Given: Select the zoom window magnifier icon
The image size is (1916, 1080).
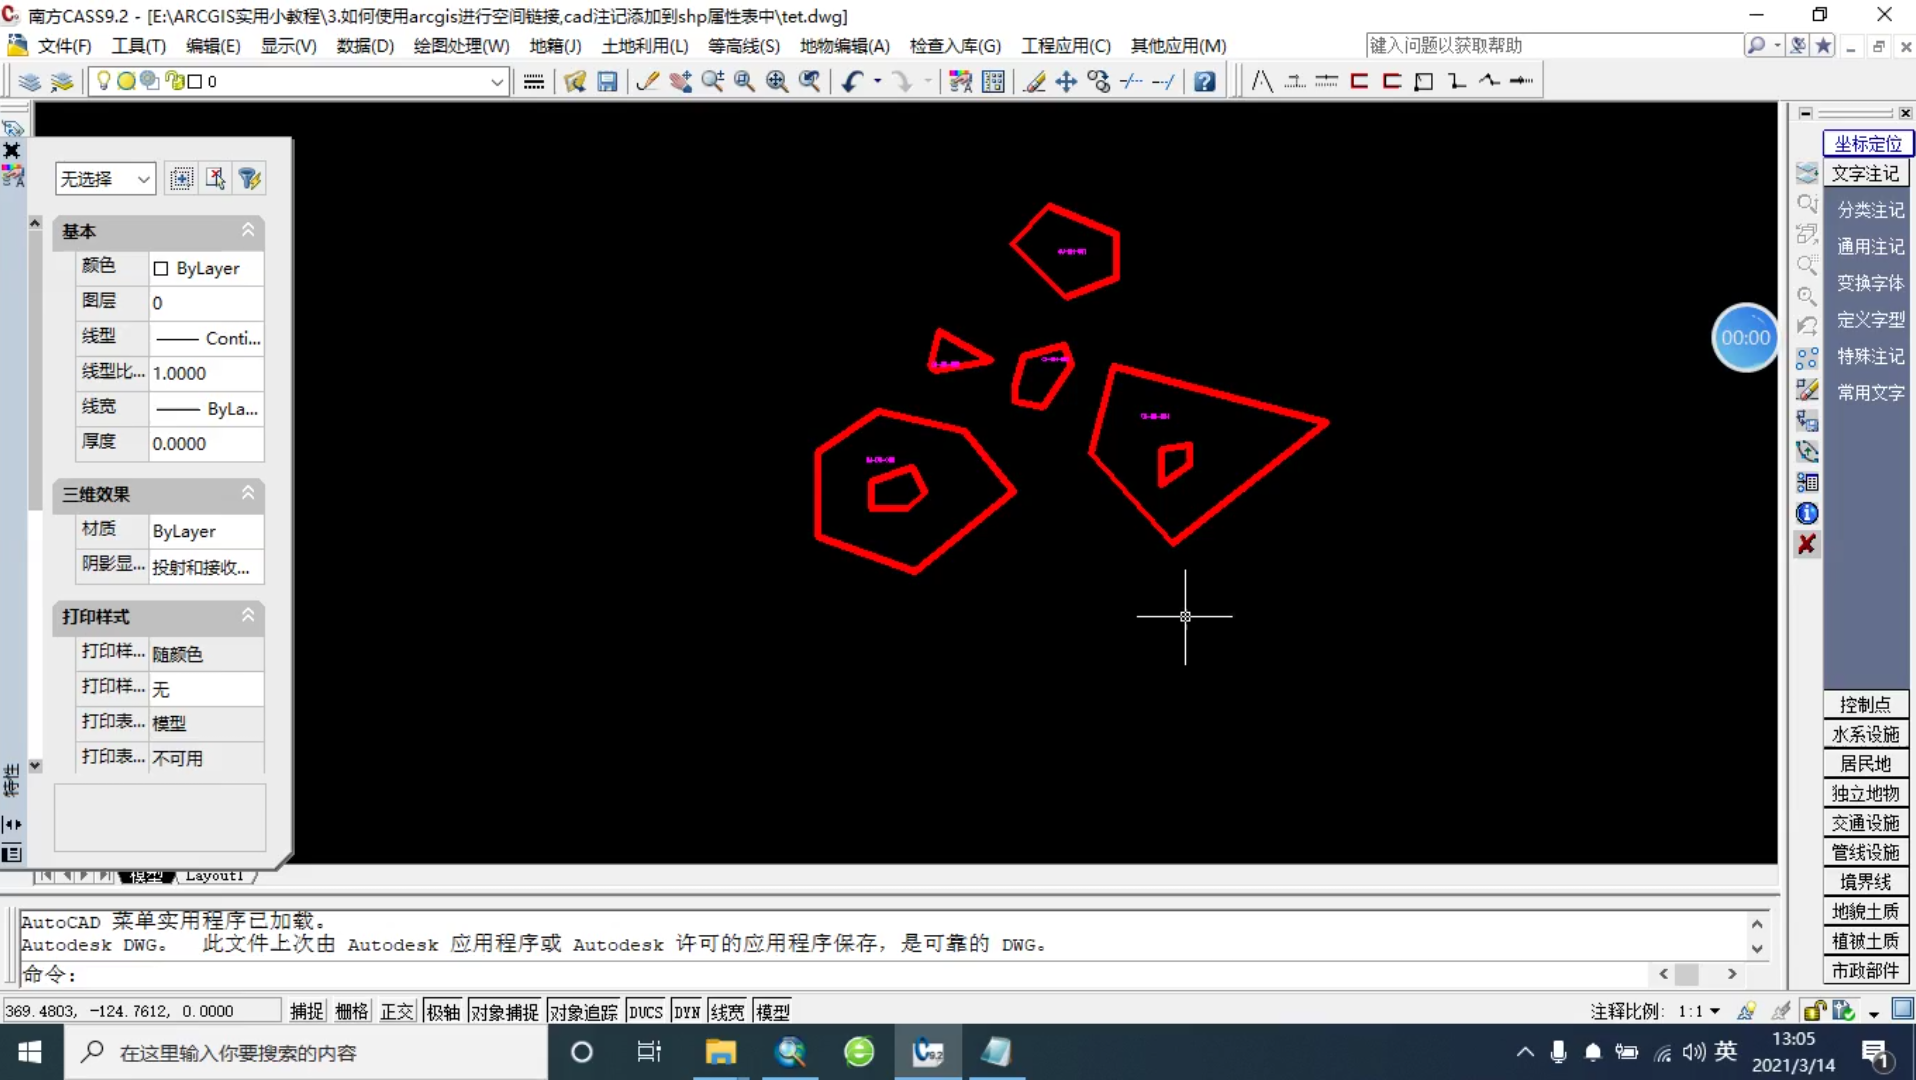Looking at the screenshot, I should [x=744, y=81].
